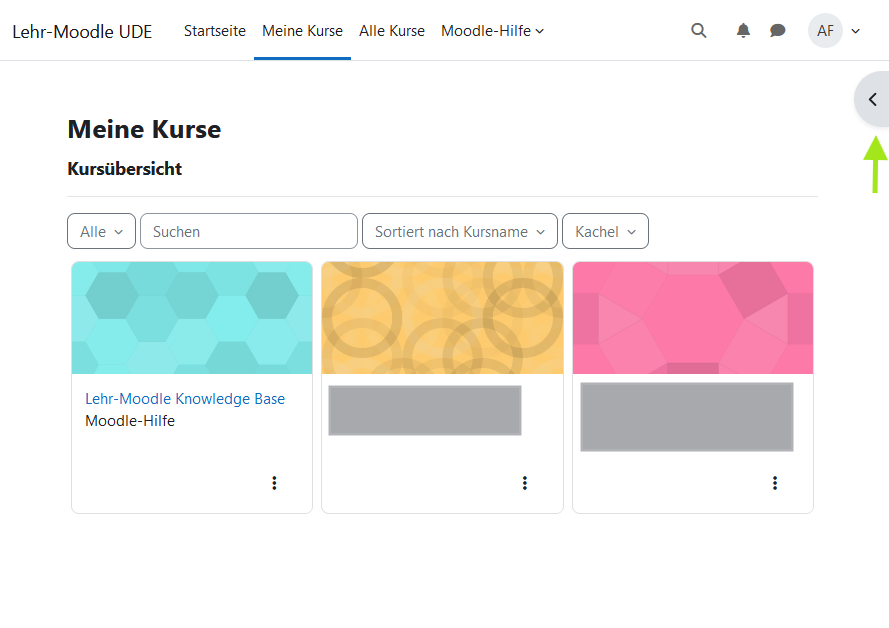Click the Suchen search field
The height and width of the screenshot is (628, 889).
click(249, 231)
